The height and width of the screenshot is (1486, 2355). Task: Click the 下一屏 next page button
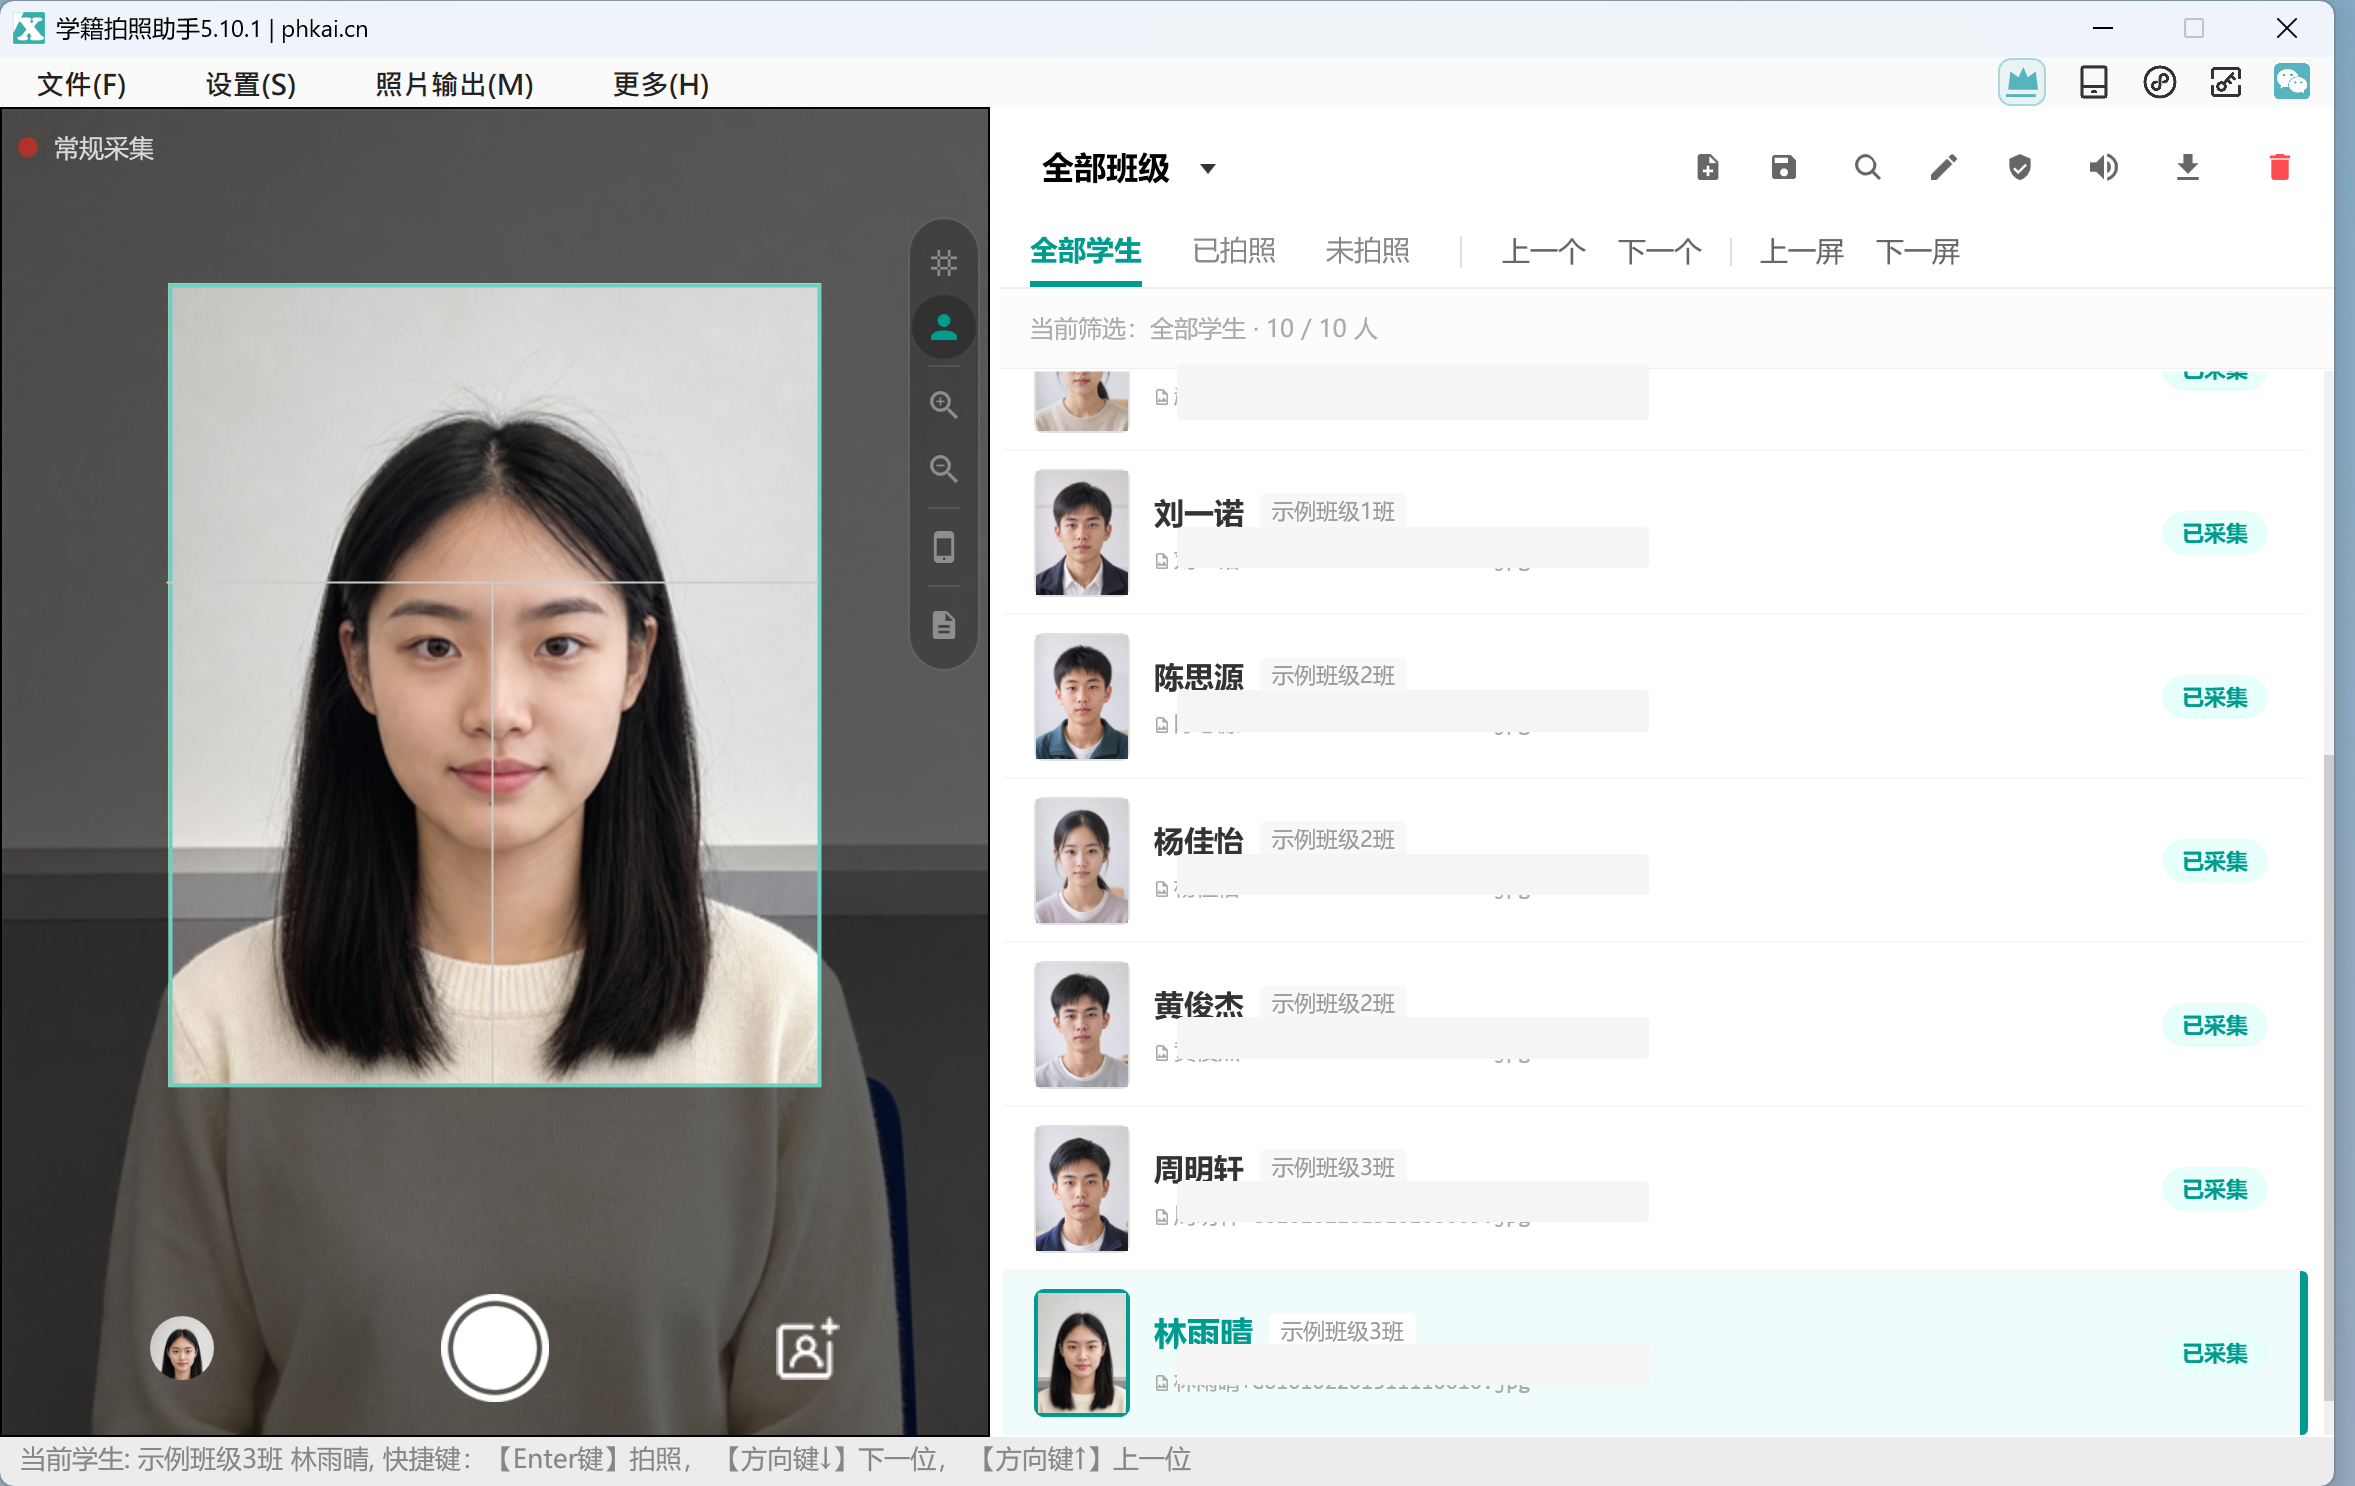pos(1917,251)
